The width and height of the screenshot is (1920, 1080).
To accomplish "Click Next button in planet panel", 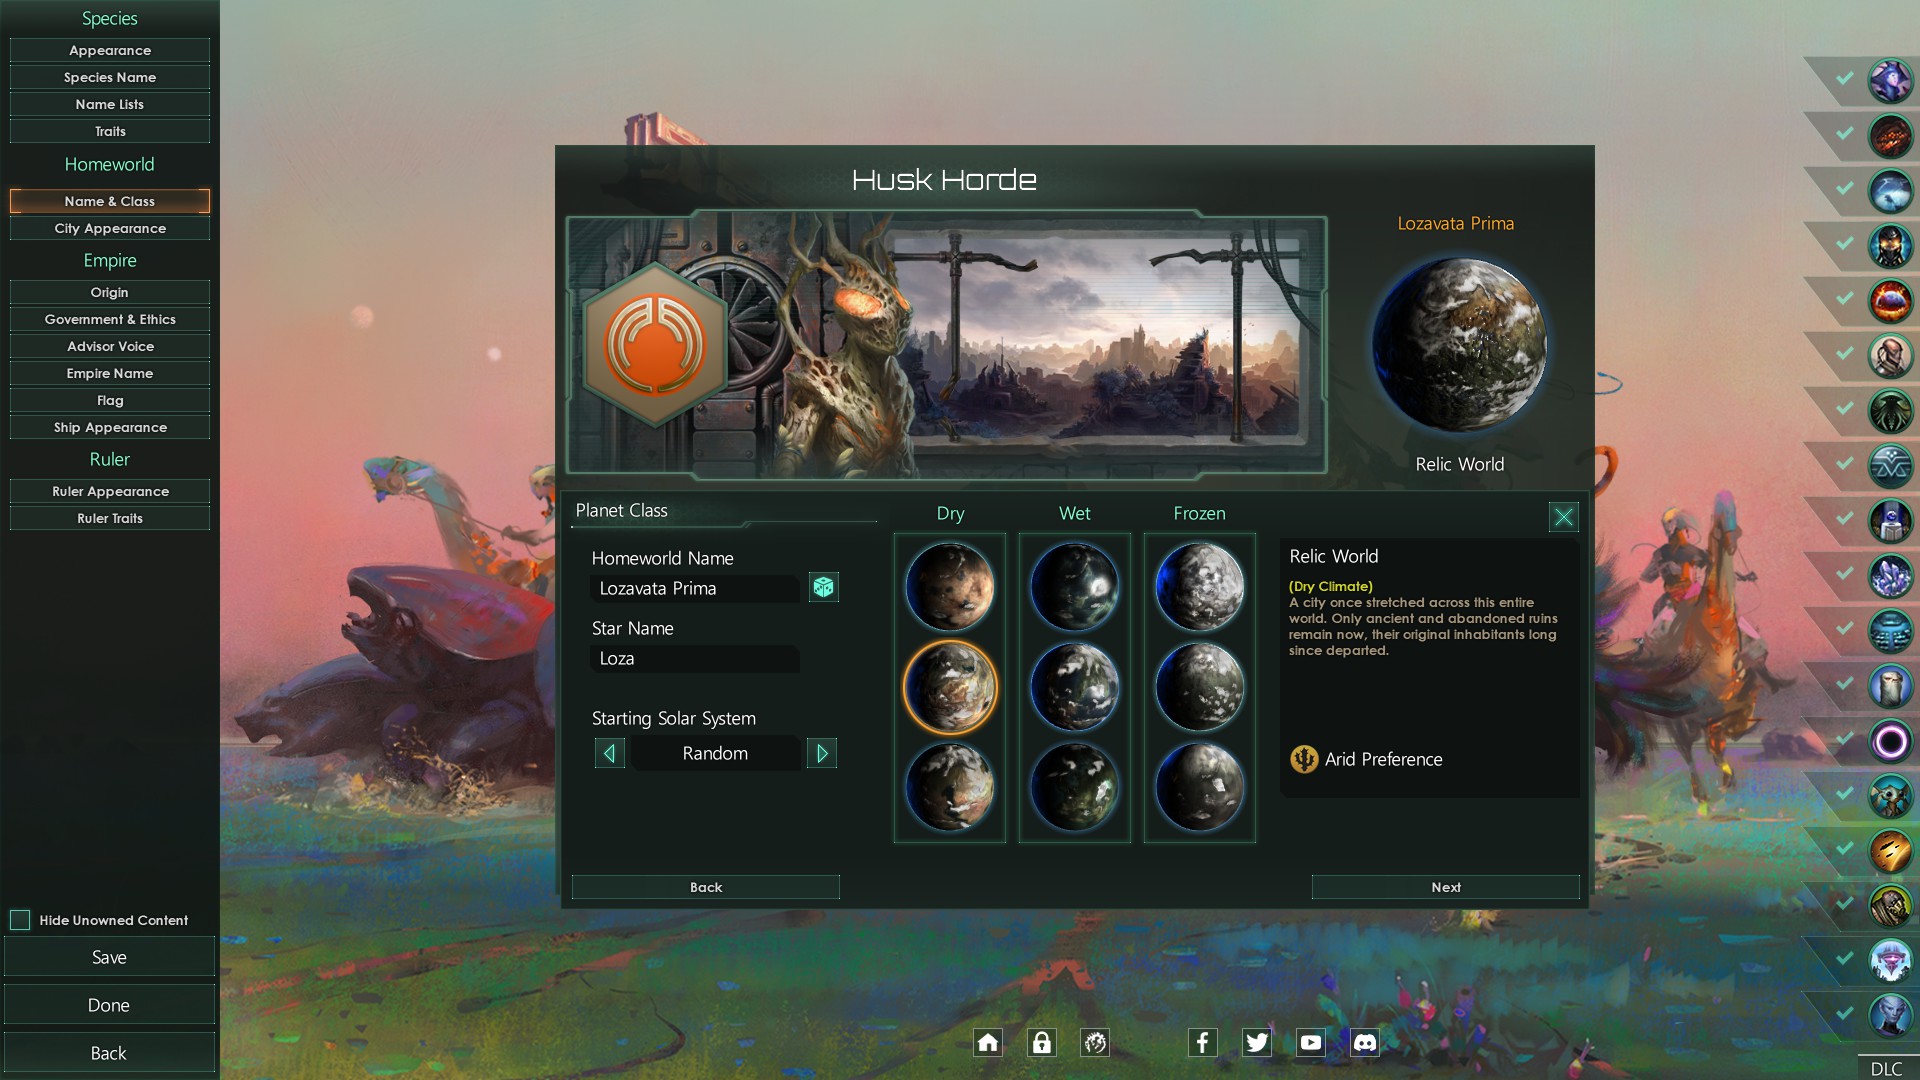I will point(1446,887).
